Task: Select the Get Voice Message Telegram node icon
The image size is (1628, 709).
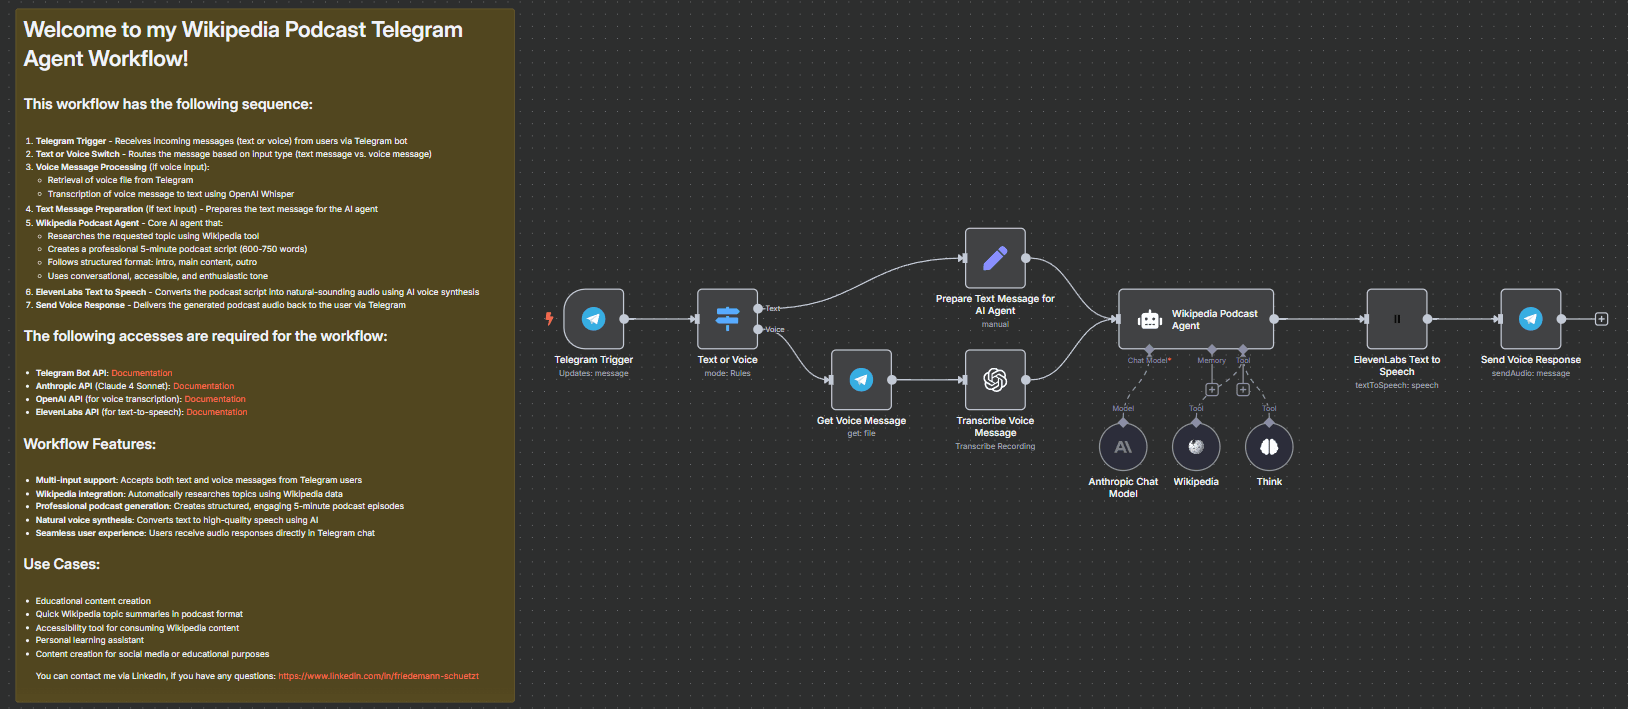Action: tap(861, 380)
